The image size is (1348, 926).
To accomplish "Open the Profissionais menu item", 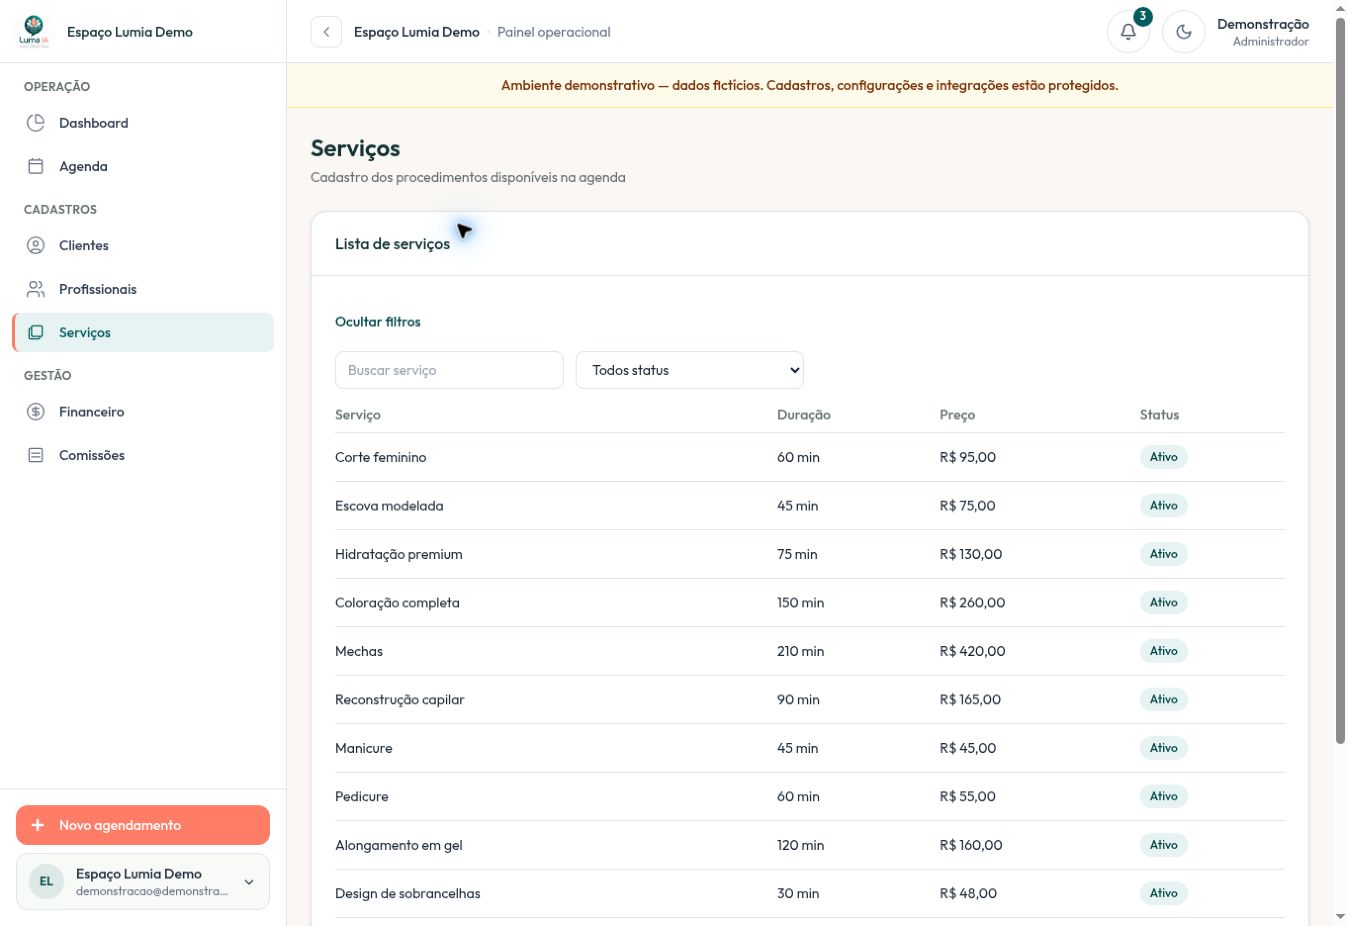I will click(143, 289).
